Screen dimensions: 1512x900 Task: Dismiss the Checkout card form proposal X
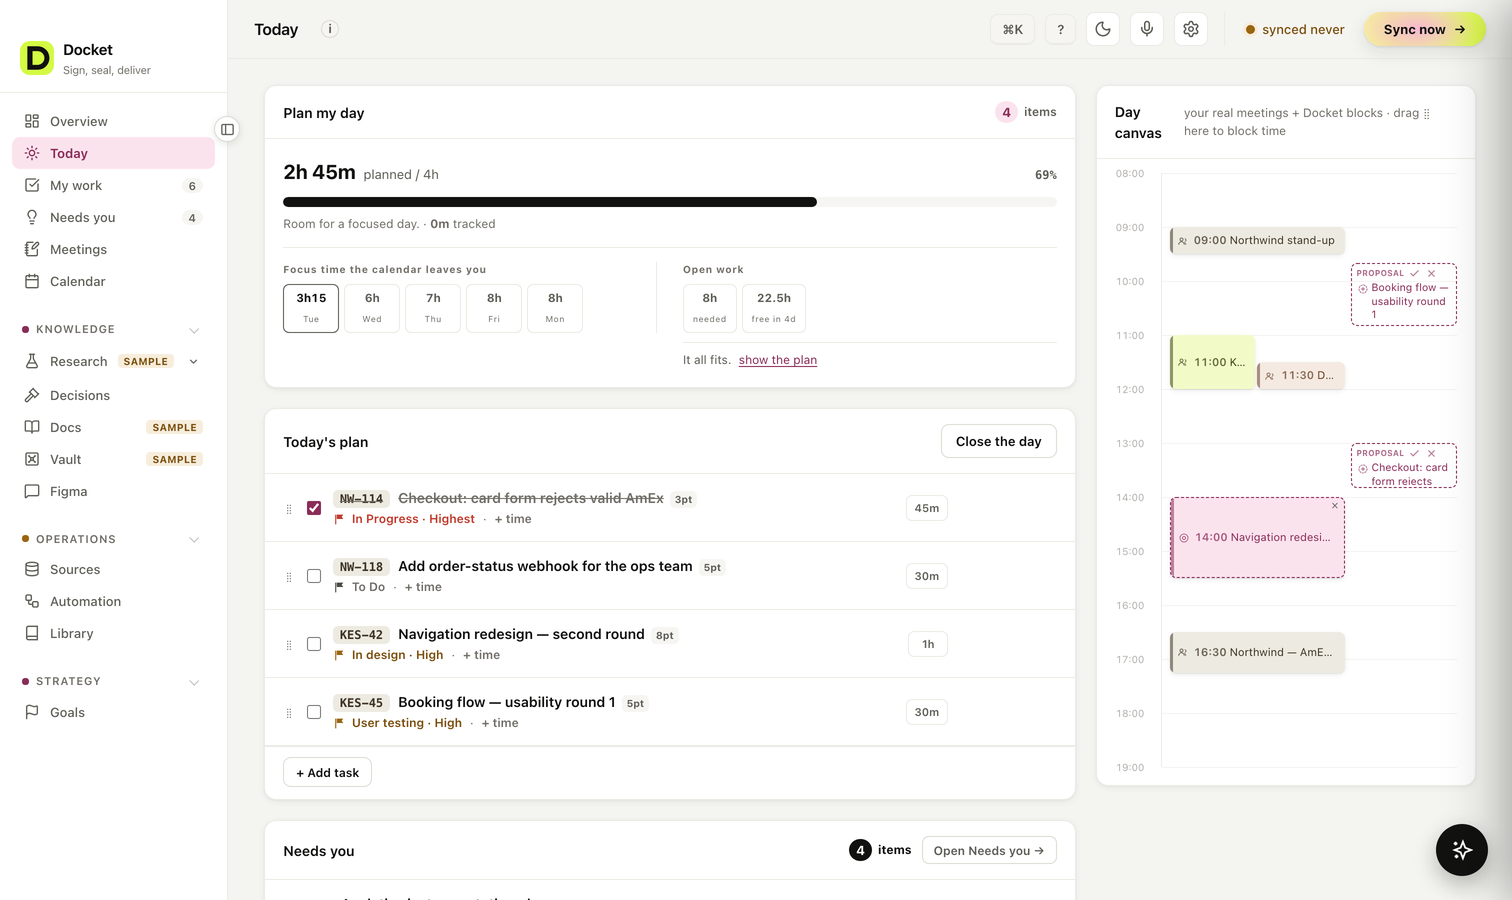[1432, 453]
